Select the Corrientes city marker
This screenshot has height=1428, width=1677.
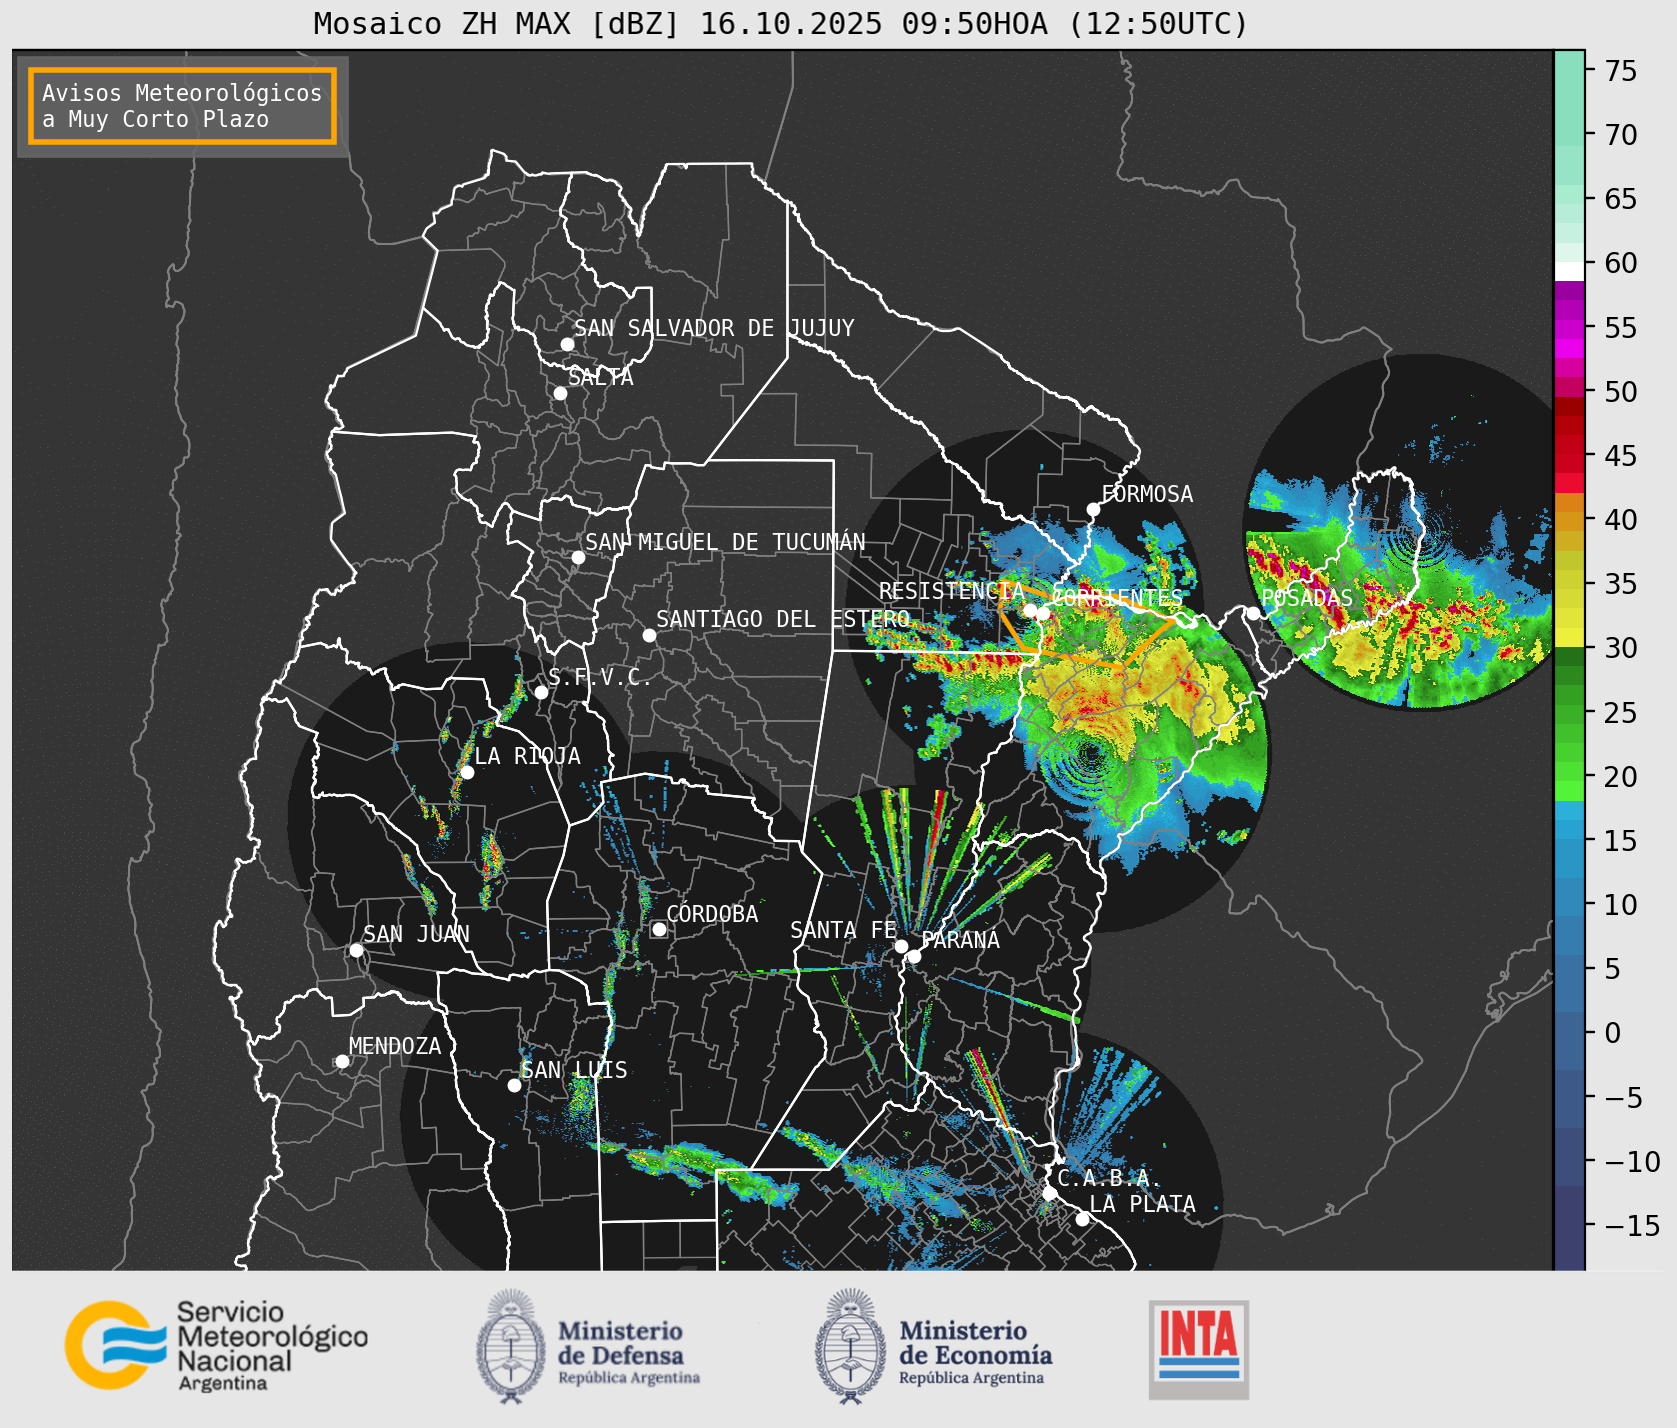(x=1043, y=613)
